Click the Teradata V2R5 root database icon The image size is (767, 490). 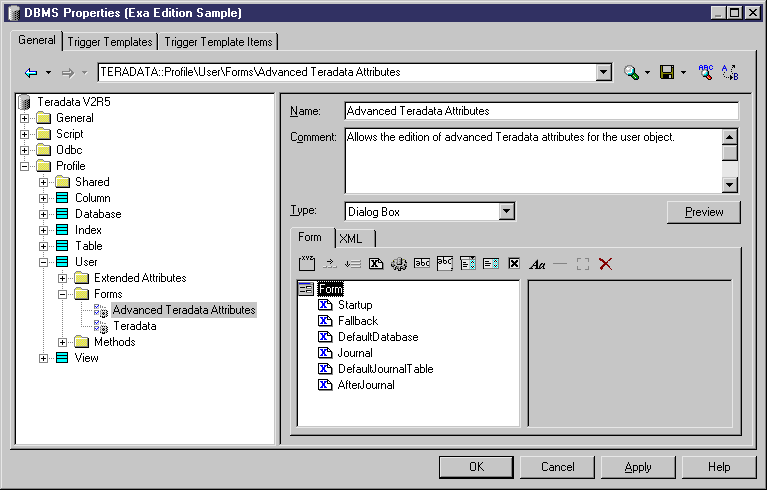[x=25, y=102]
